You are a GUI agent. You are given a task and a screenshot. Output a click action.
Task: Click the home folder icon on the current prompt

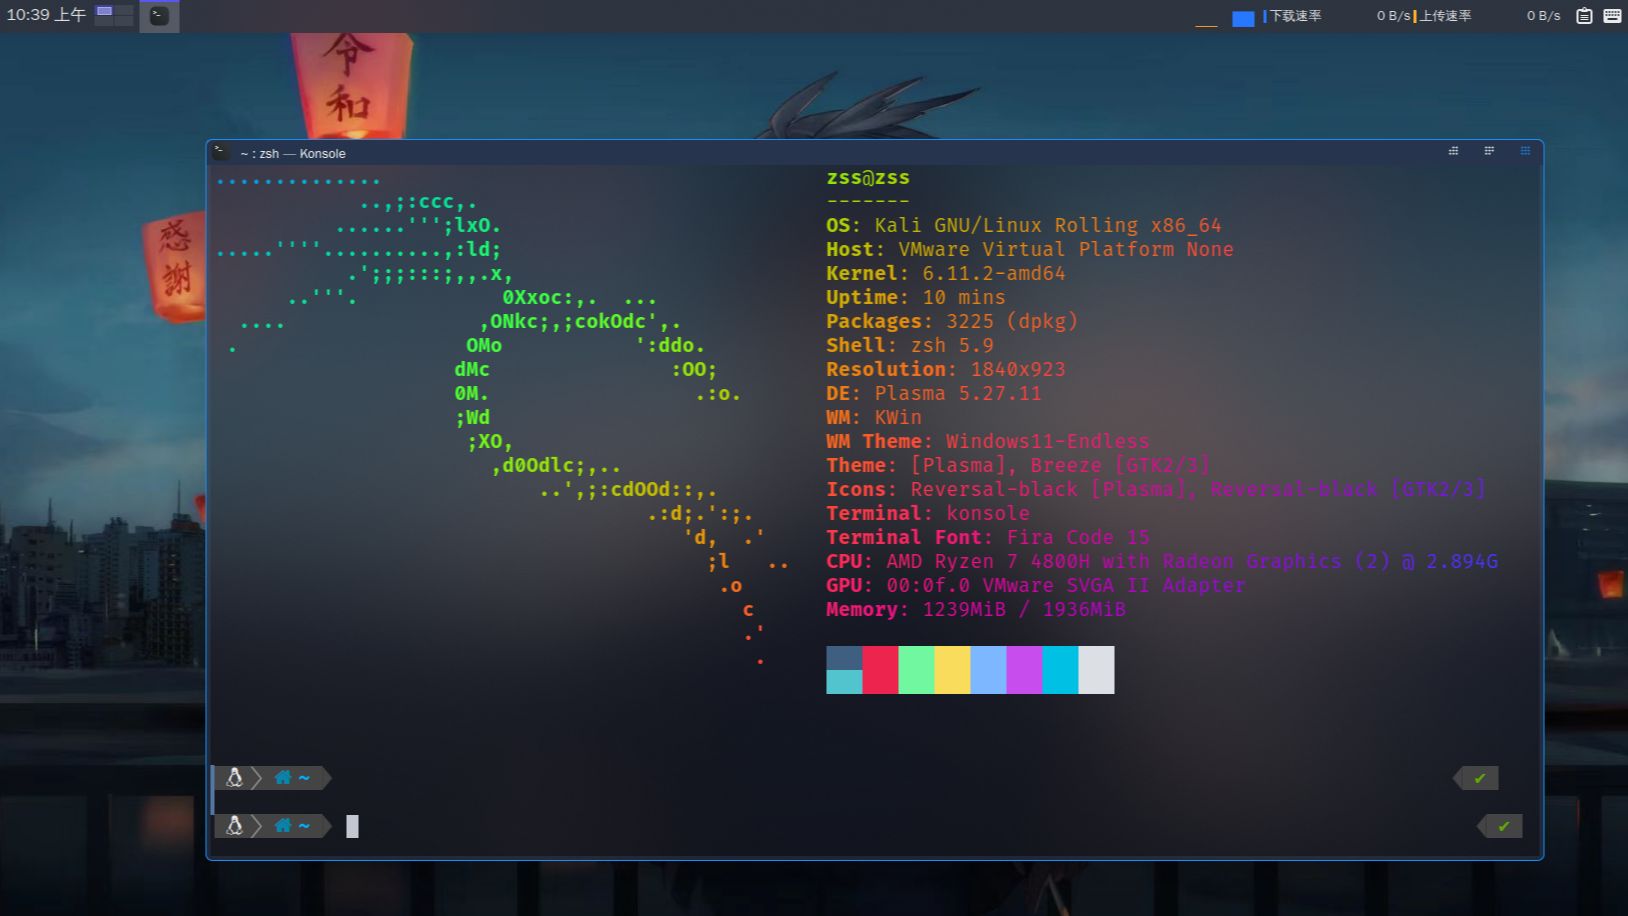(283, 826)
